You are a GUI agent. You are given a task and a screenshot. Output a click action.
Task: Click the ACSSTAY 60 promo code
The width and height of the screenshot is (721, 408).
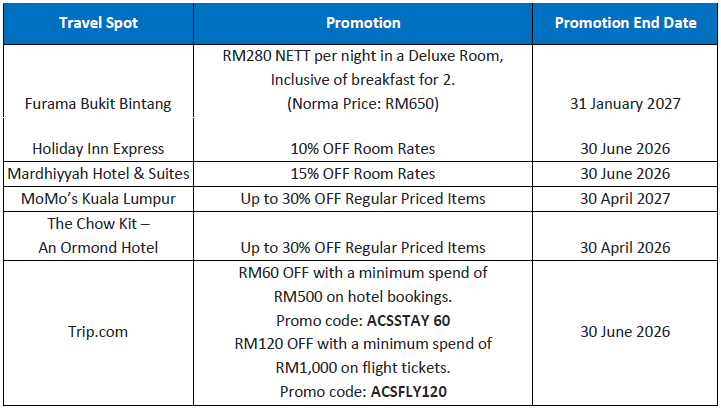pyautogui.click(x=408, y=321)
